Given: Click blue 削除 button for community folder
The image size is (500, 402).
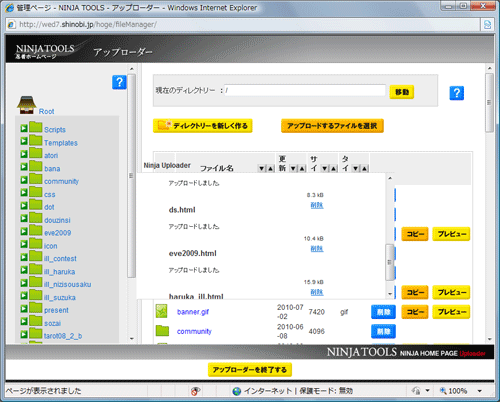Looking at the screenshot, I should [383, 331].
